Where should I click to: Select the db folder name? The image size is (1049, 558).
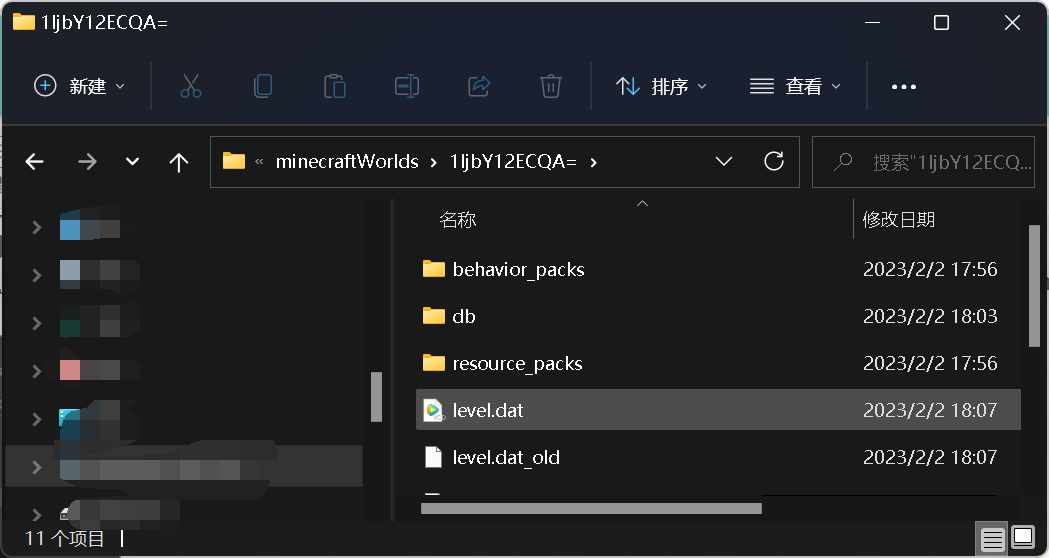(x=464, y=316)
